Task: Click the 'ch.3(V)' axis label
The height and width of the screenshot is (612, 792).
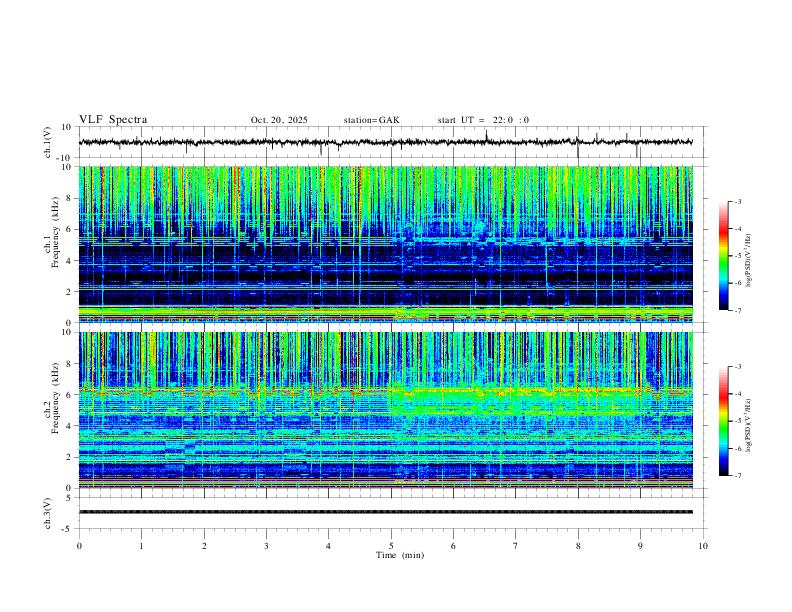Action: pyautogui.click(x=47, y=513)
